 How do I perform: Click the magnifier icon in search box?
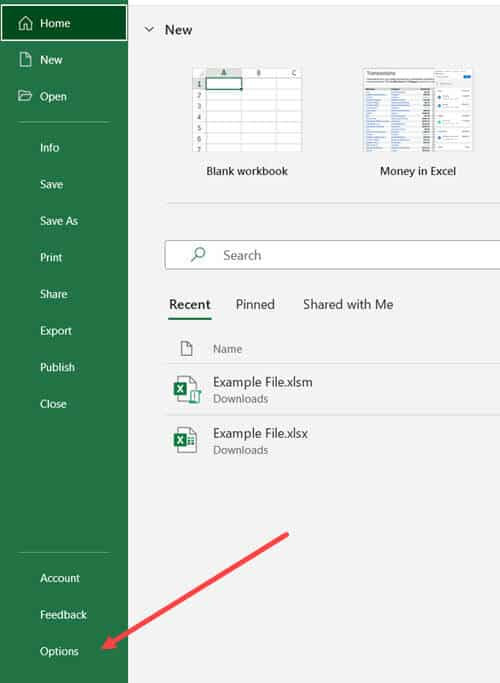coord(198,255)
